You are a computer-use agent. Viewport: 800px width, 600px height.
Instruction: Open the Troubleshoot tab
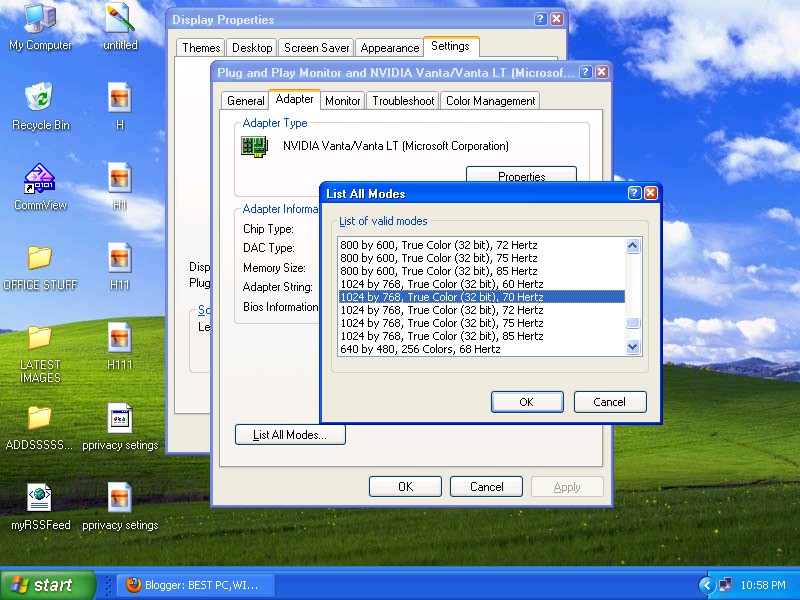click(403, 101)
